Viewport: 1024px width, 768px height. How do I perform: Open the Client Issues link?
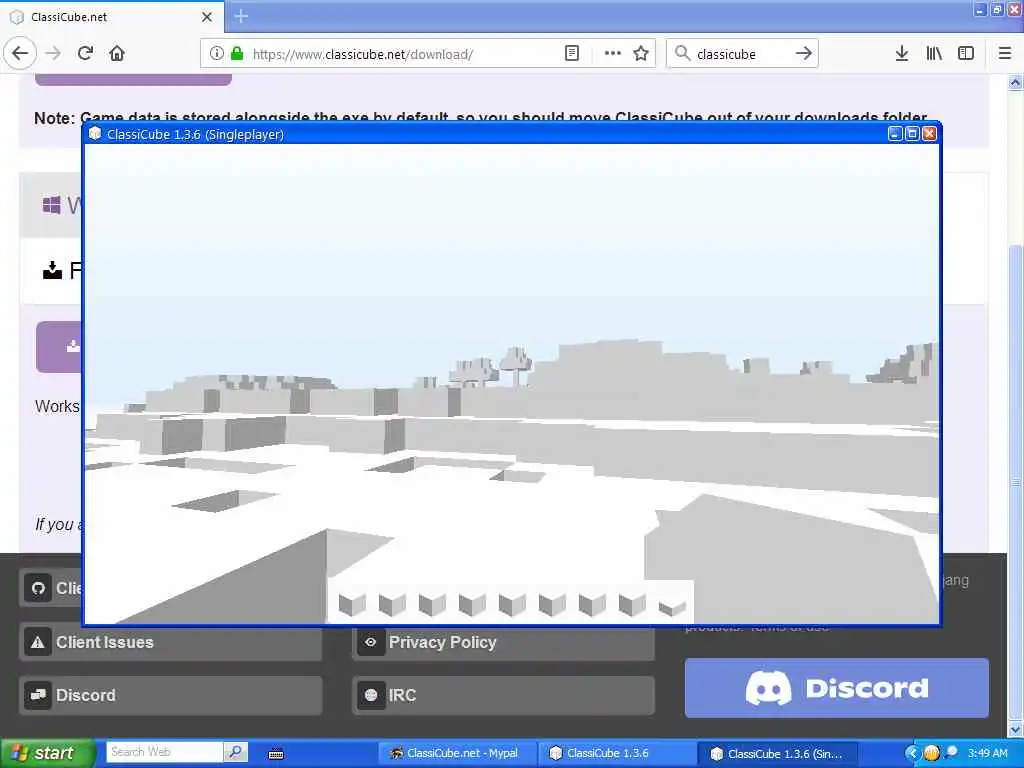tap(170, 643)
